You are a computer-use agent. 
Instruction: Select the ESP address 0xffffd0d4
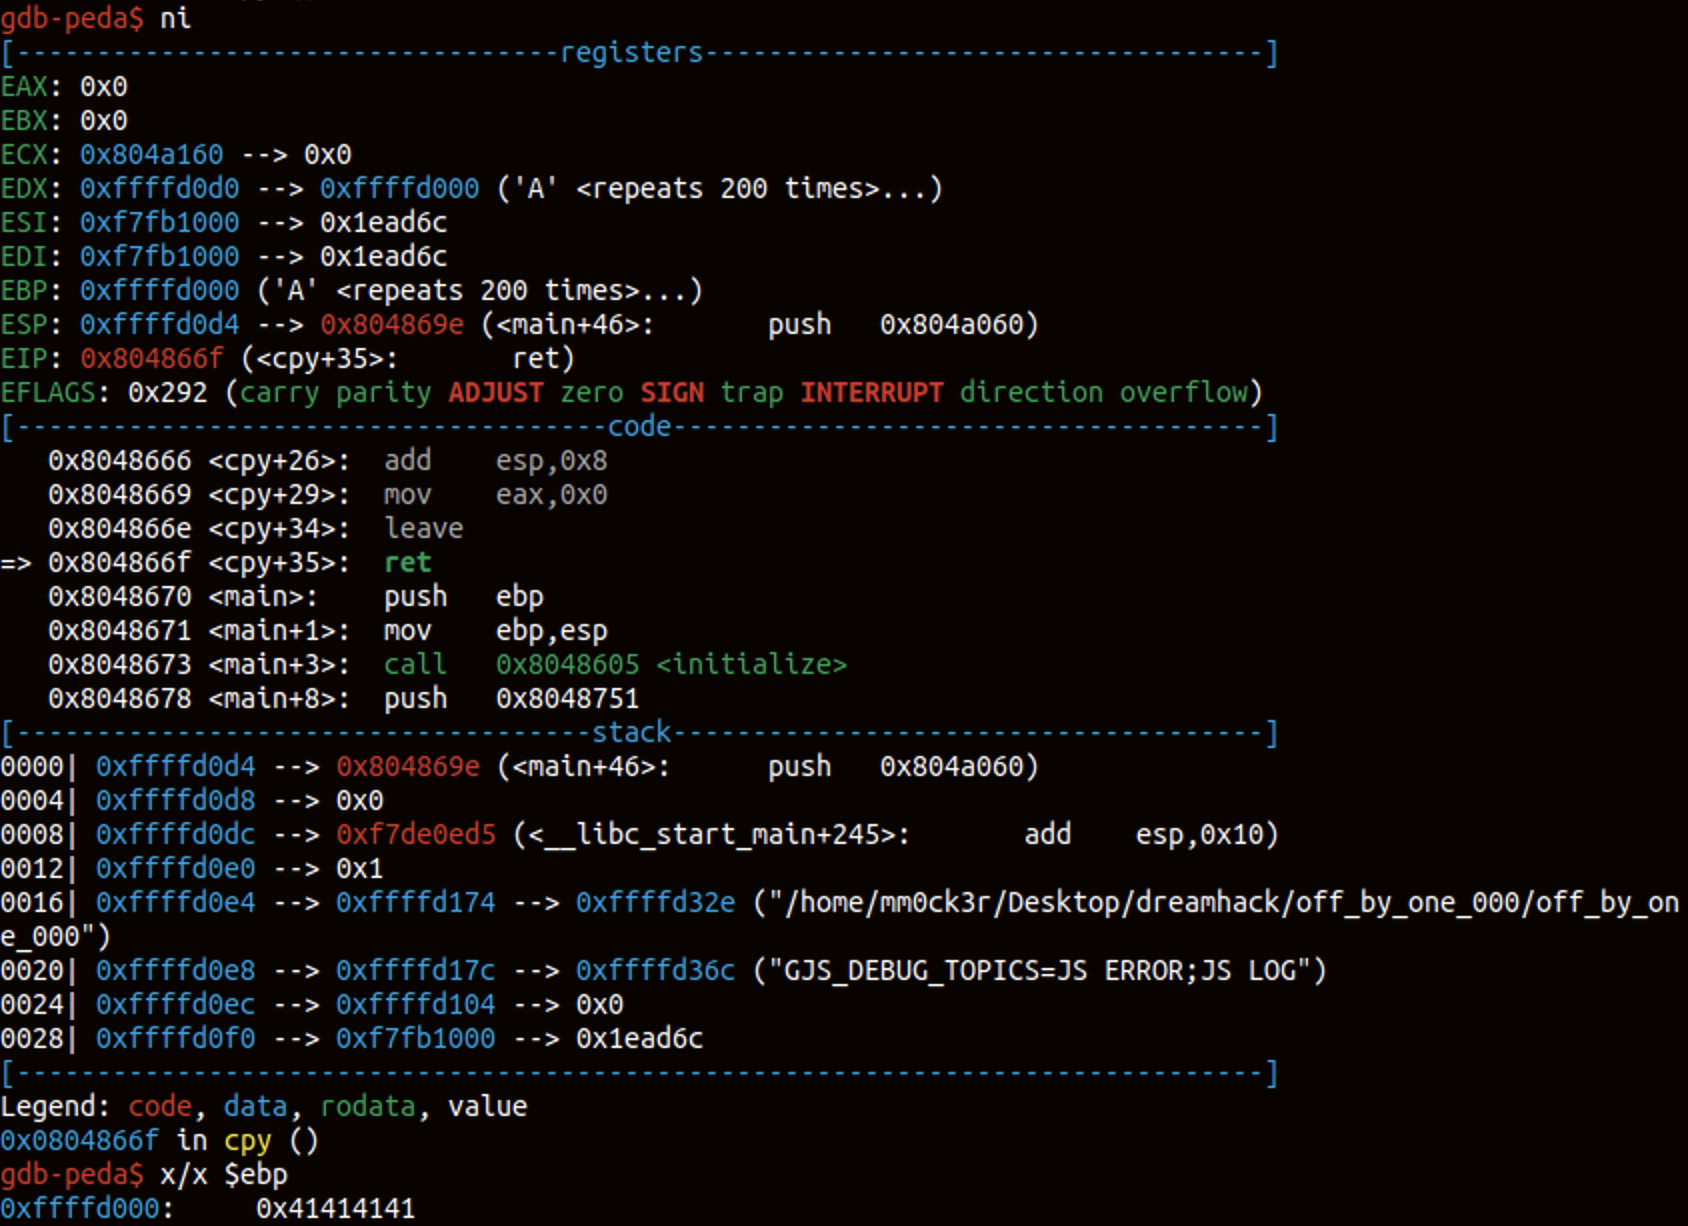click(160, 325)
